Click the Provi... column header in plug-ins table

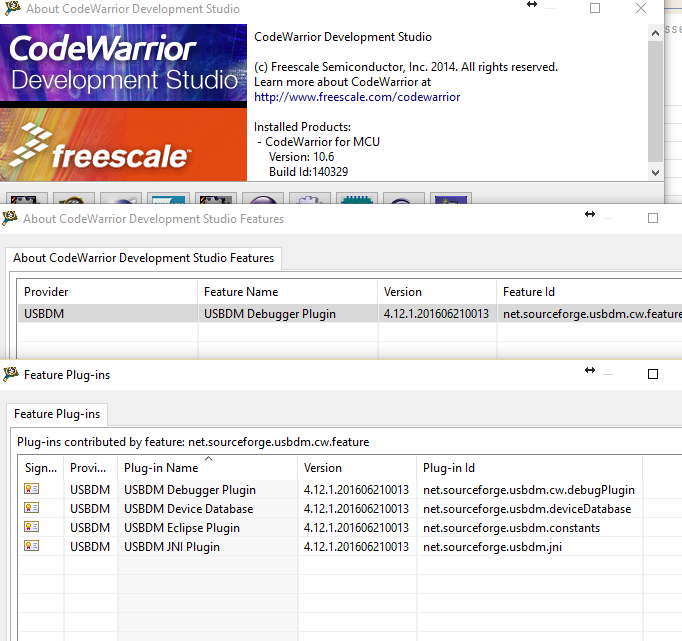point(90,468)
